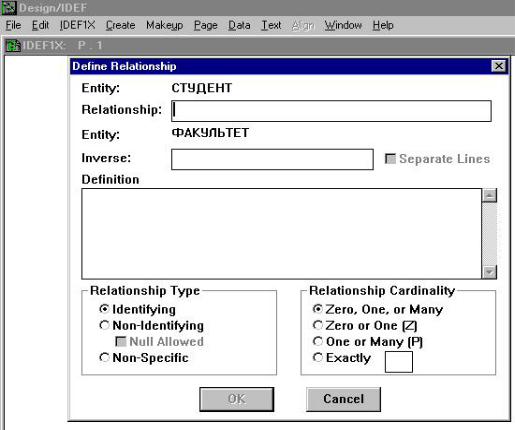Click the СТУДЕНТ entity name
515x430 pixels.
tap(202, 88)
